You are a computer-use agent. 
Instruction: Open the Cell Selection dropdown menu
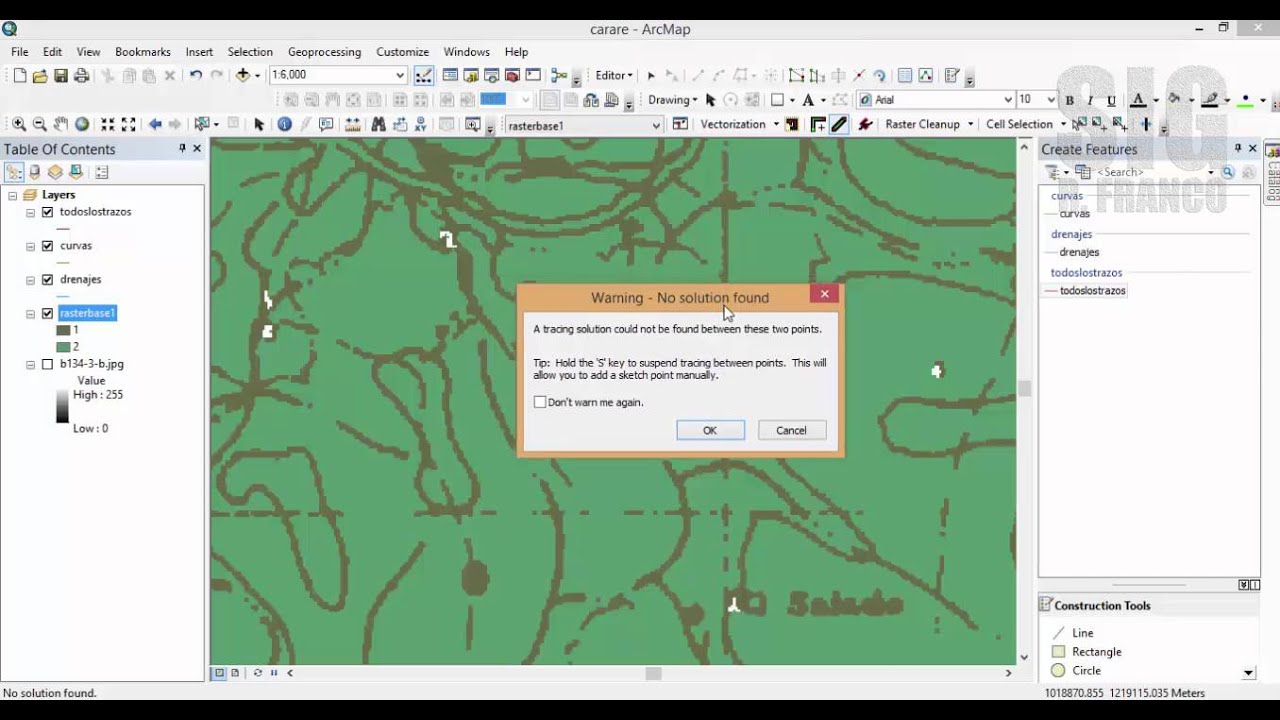[x=1024, y=124]
